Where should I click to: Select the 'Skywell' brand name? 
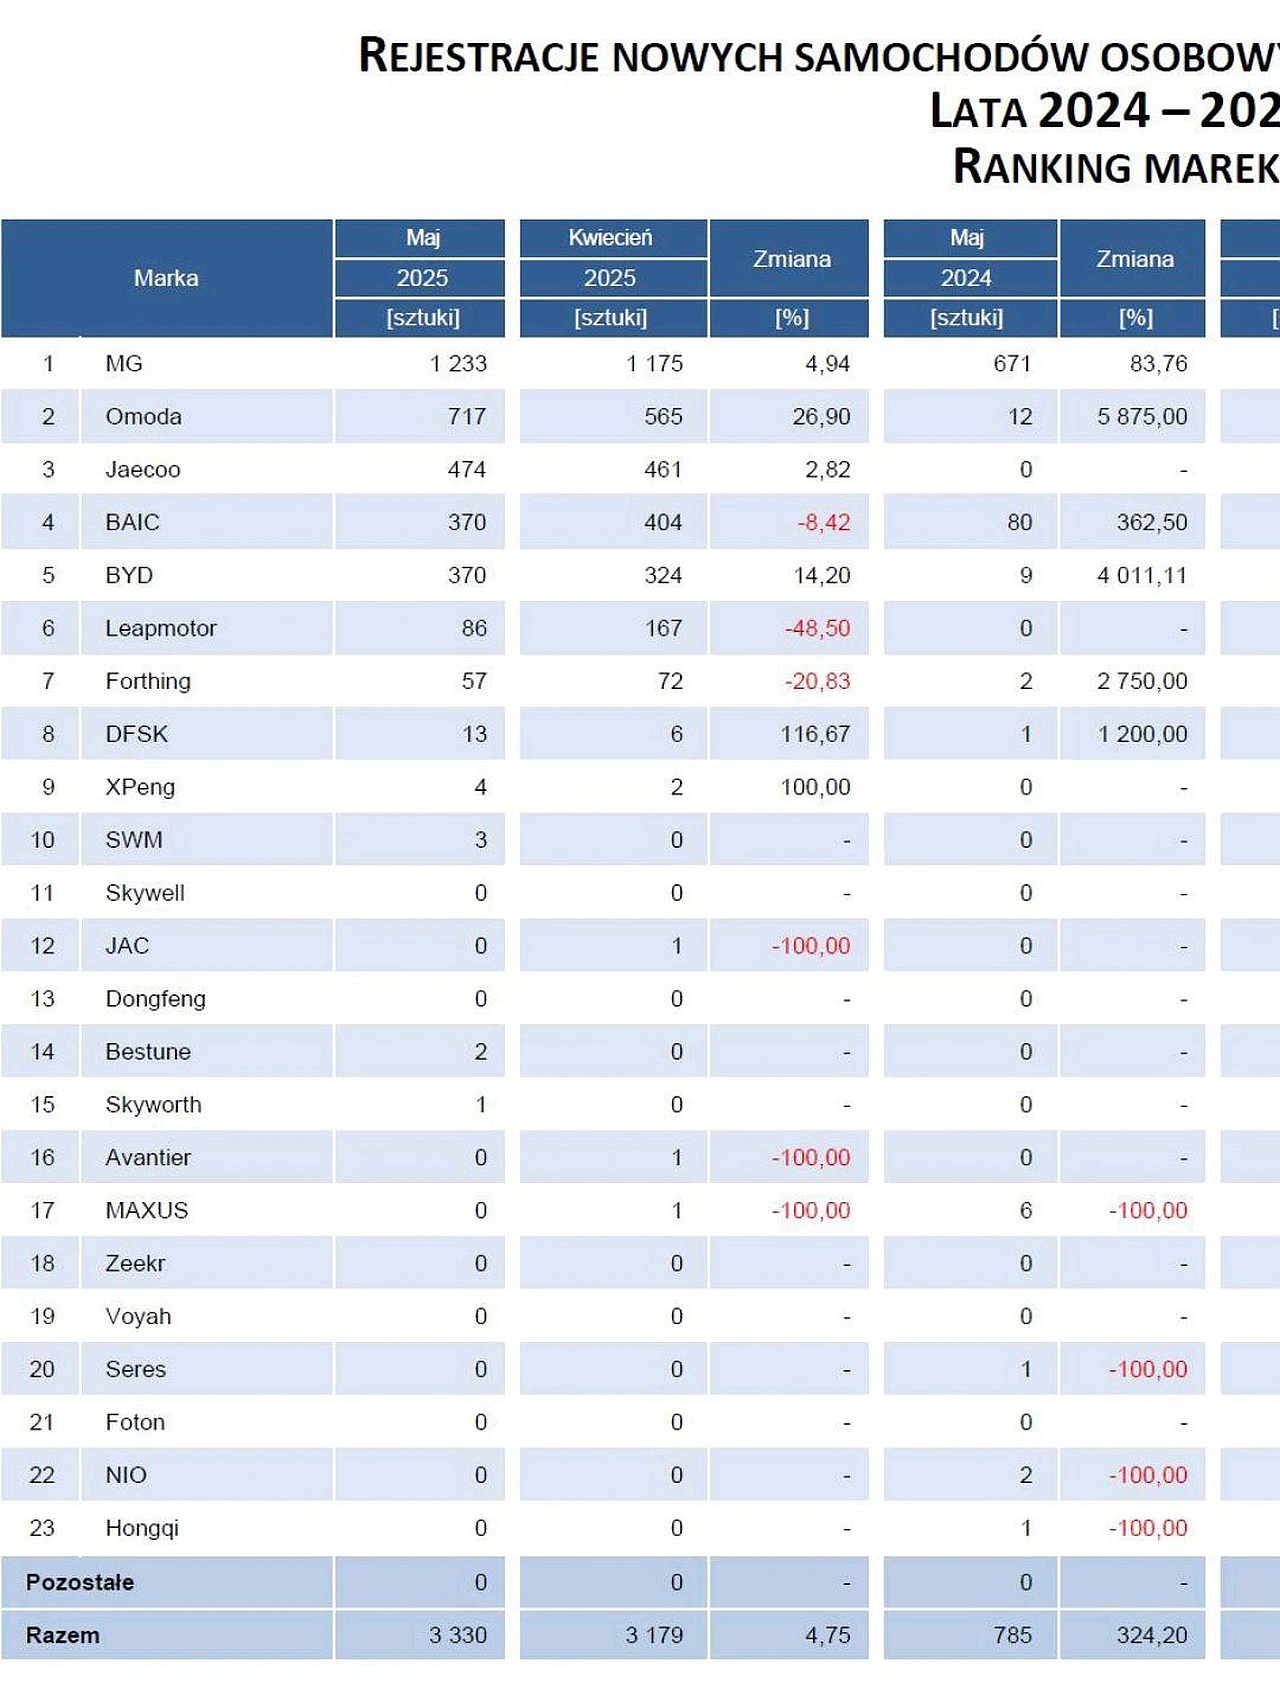145,894
